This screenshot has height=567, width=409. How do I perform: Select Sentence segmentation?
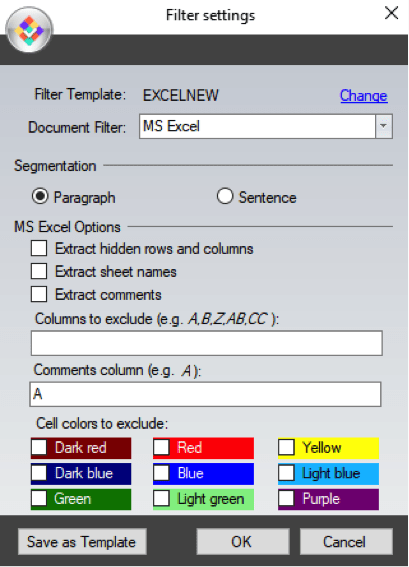pos(225,196)
